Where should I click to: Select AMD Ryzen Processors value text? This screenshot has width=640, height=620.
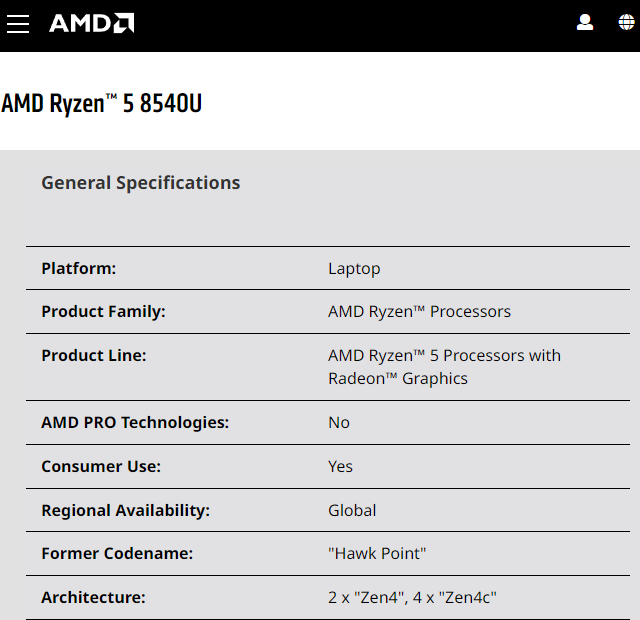point(419,312)
